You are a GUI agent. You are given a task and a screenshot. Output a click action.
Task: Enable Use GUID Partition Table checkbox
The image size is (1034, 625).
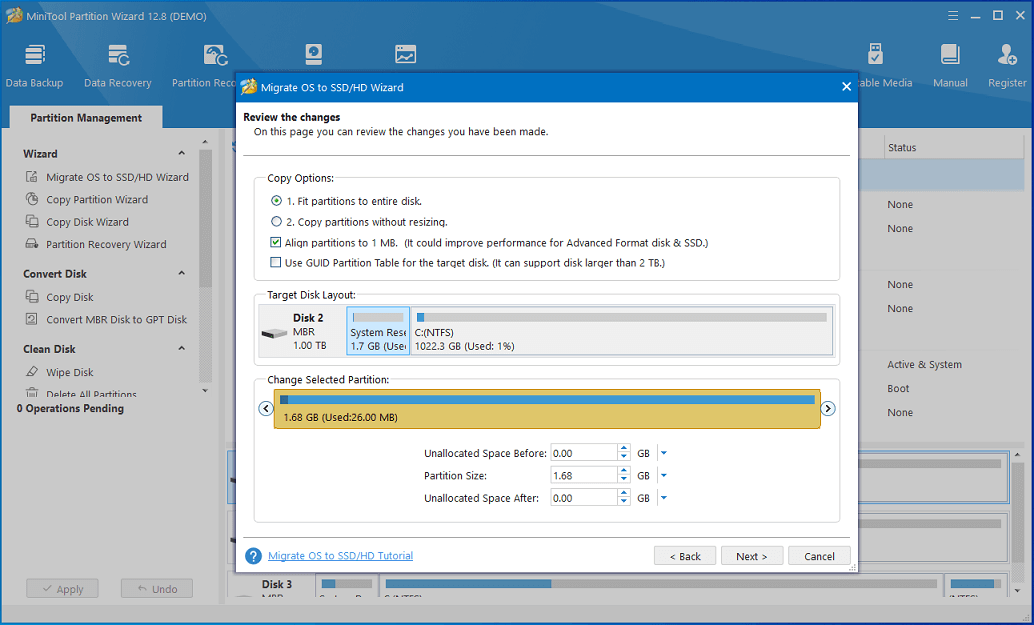point(276,262)
